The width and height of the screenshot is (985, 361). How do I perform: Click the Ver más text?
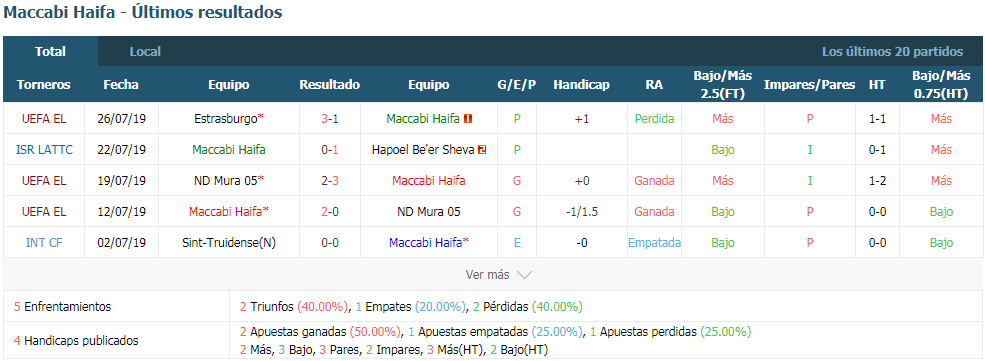[x=488, y=275]
